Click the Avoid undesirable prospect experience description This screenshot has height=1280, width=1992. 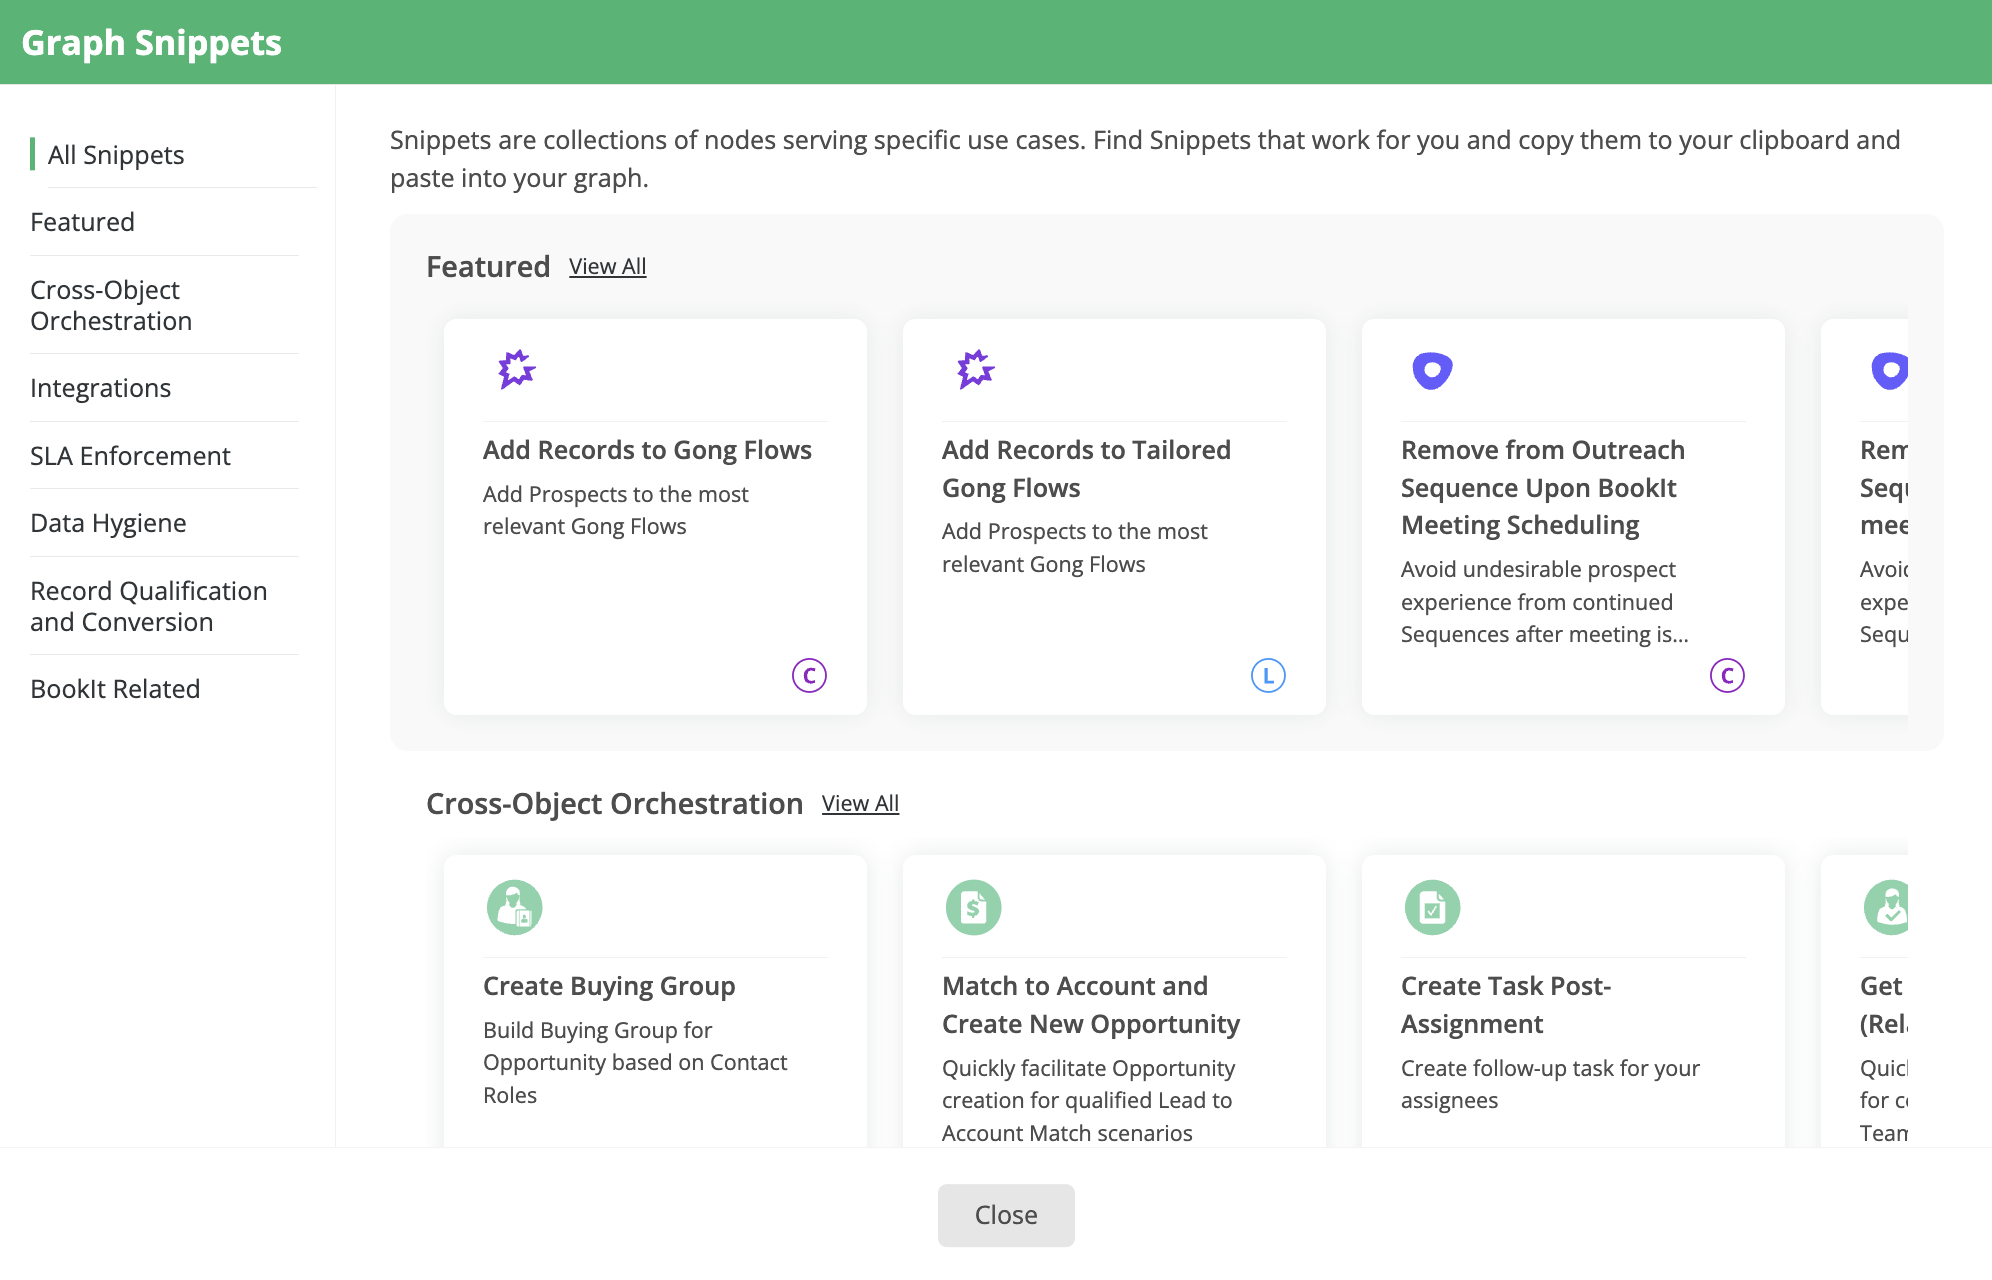[x=1545, y=601]
